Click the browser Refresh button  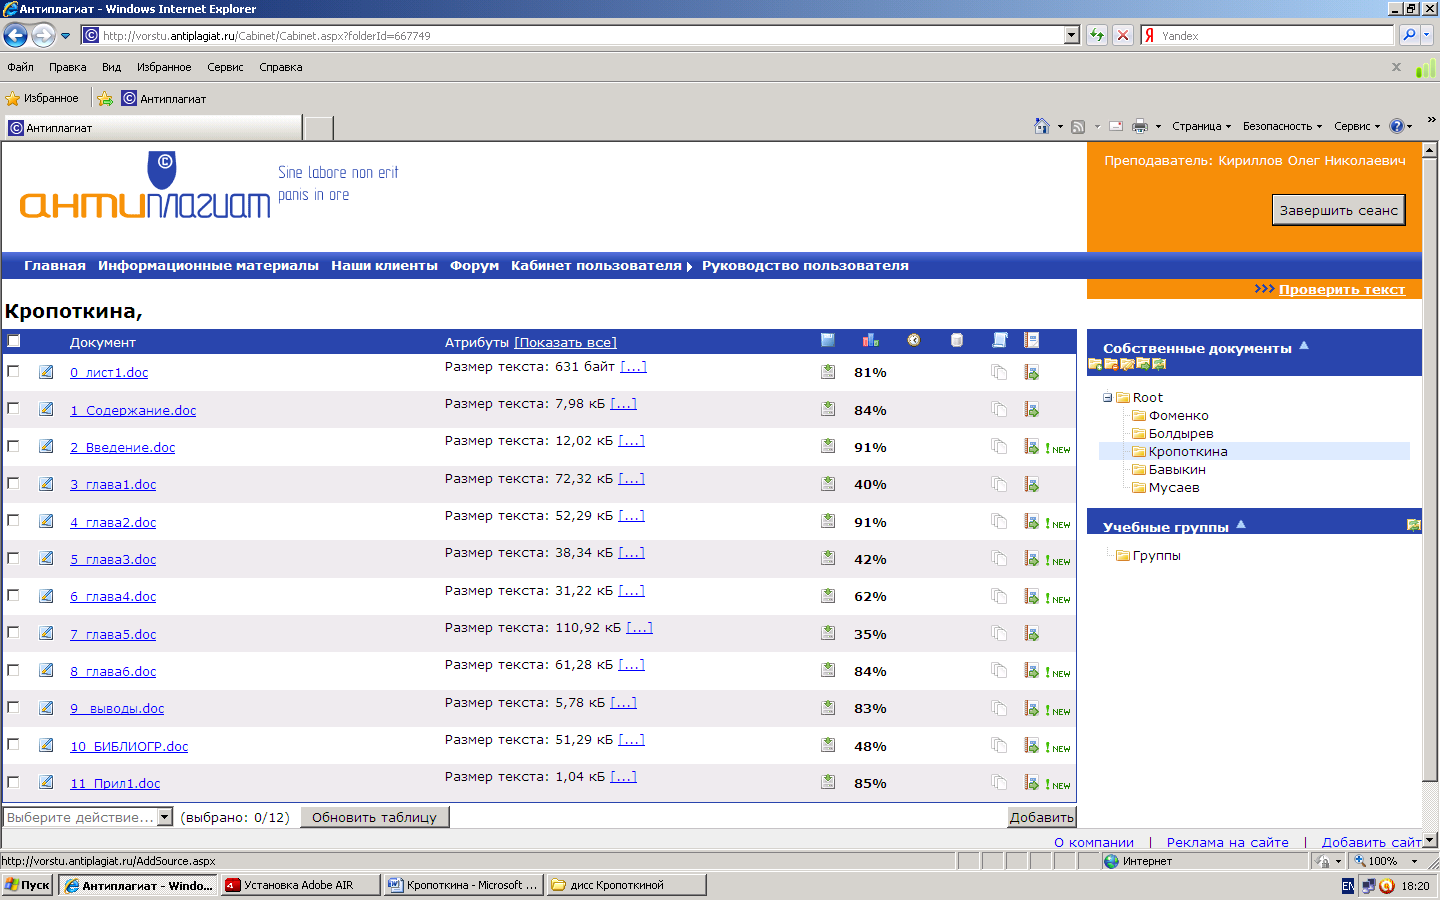click(x=1097, y=35)
